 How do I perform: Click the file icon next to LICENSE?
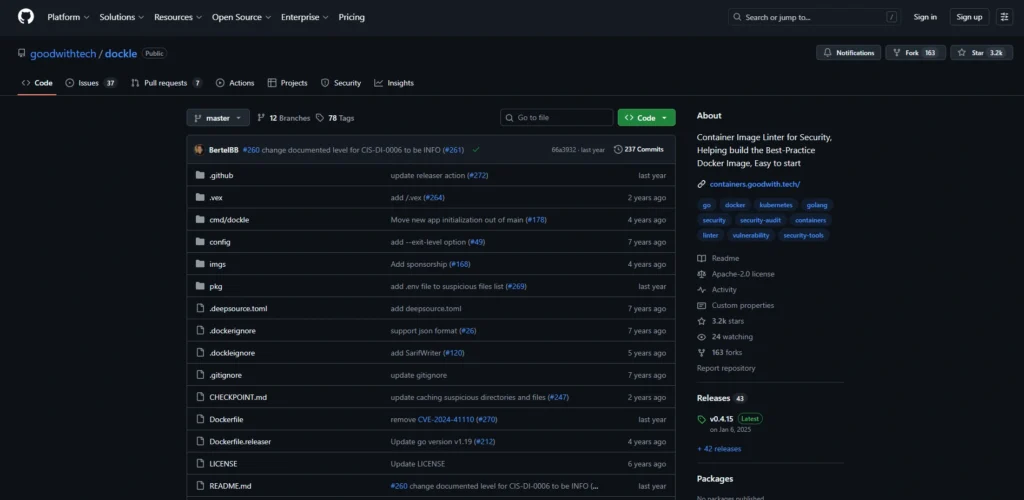click(200, 463)
